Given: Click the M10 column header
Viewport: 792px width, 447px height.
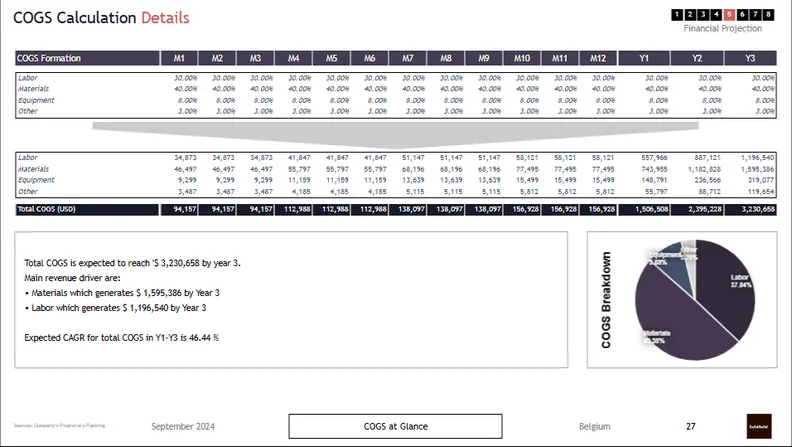Looking at the screenshot, I should click(x=522, y=58).
